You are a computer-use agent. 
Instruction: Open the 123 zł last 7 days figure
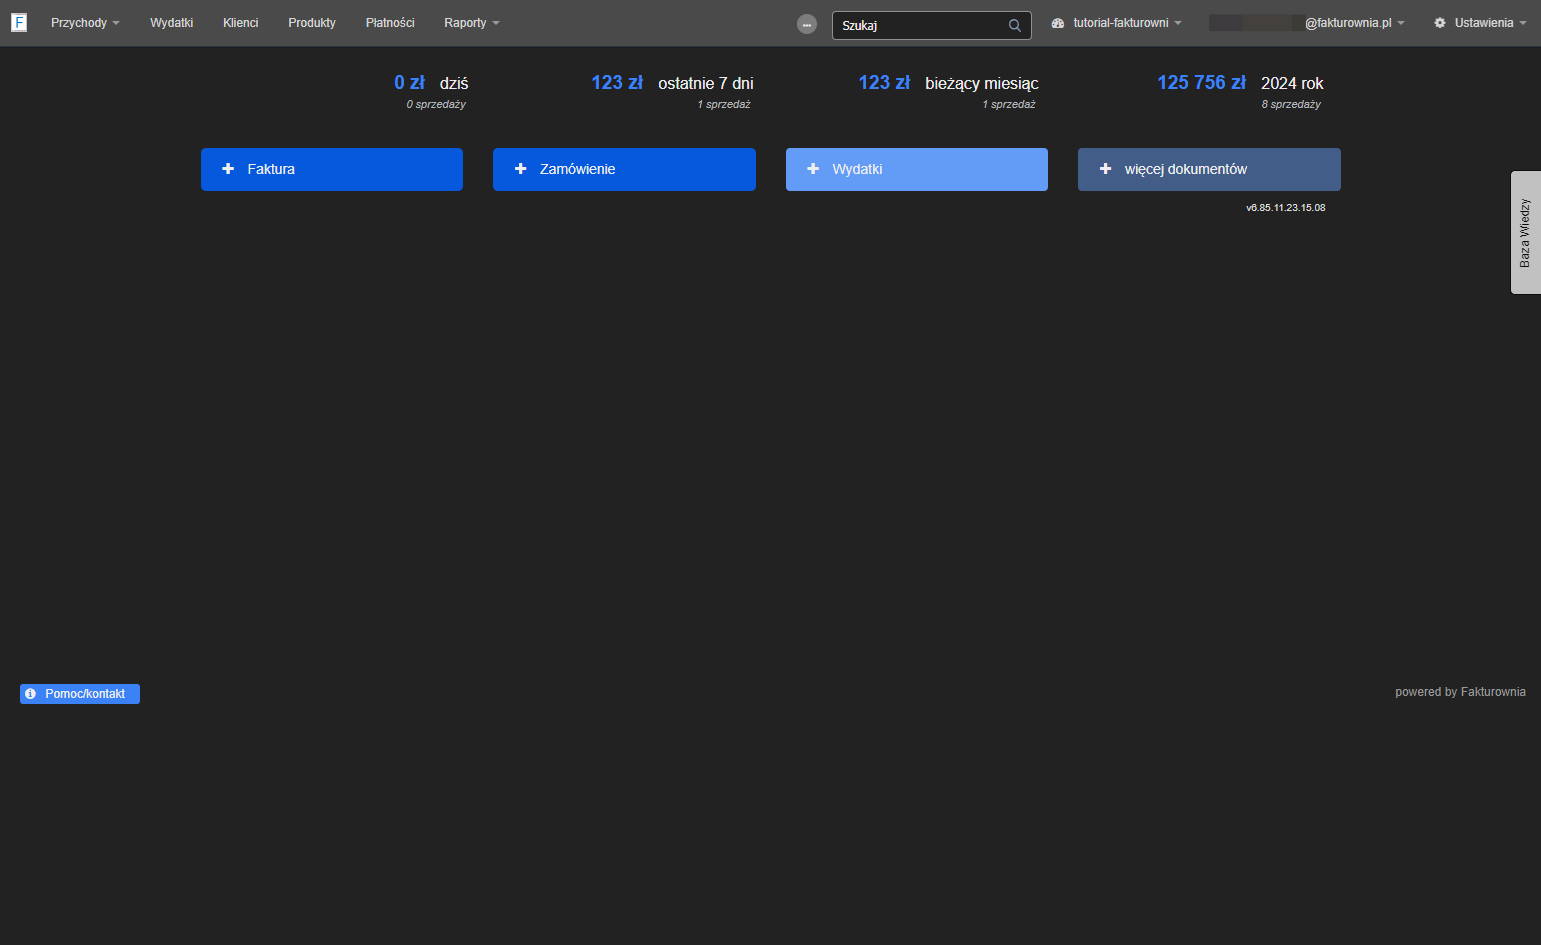point(617,83)
